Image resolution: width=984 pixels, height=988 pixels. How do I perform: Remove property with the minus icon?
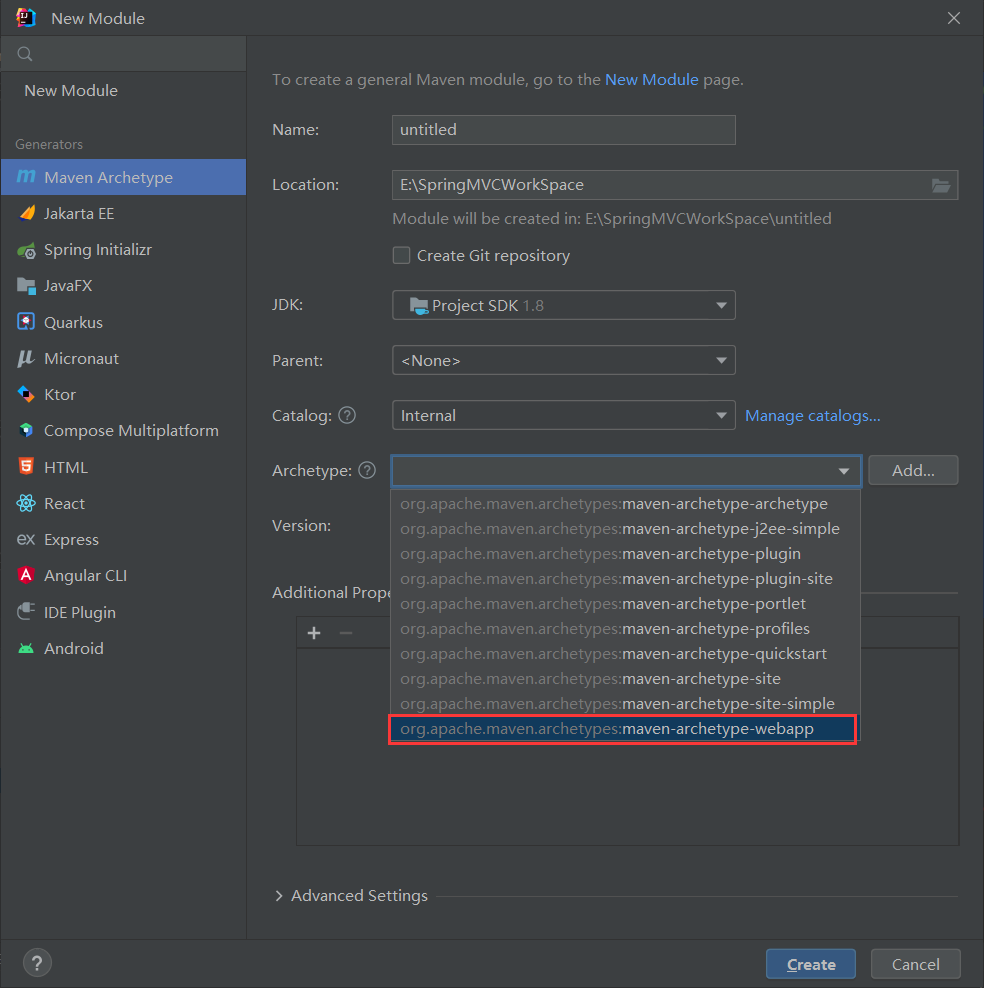coord(346,633)
